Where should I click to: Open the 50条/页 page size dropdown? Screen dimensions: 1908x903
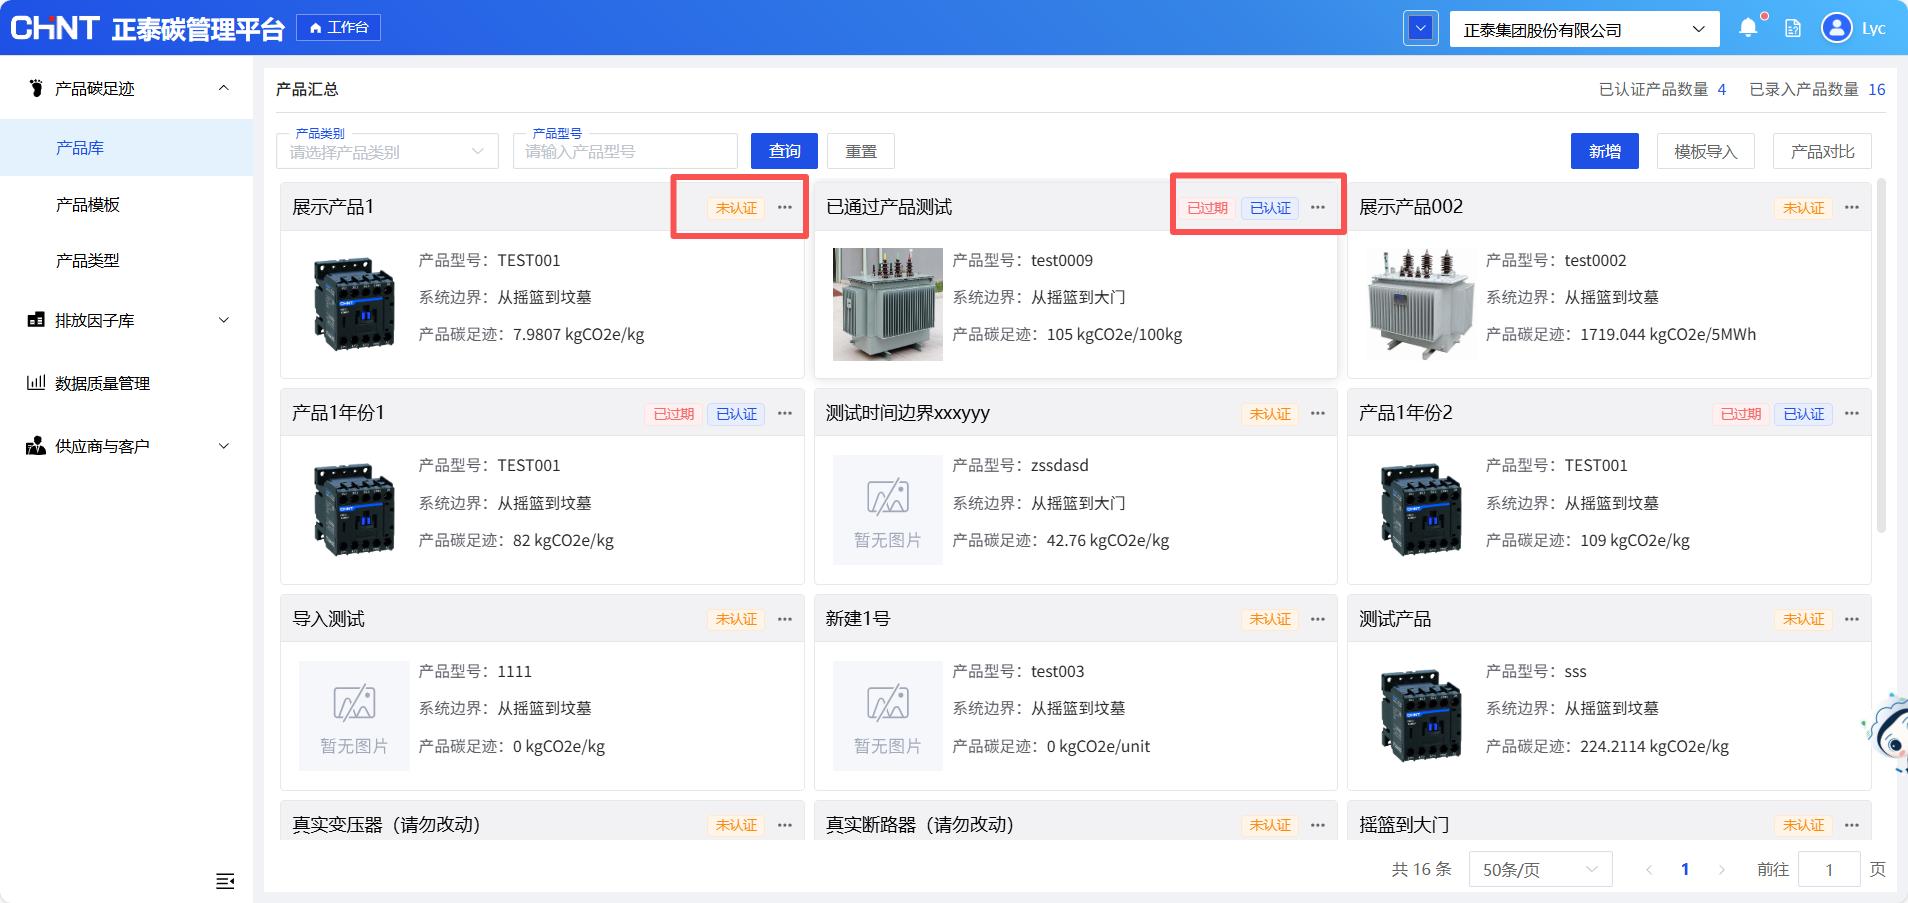[1540, 869]
